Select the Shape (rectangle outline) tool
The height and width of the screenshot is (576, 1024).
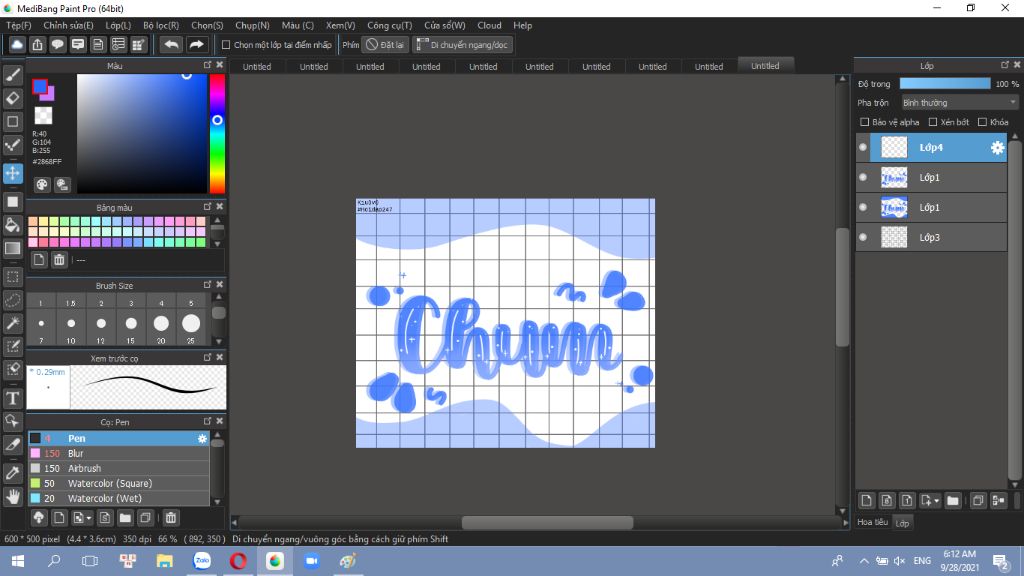coord(12,121)
